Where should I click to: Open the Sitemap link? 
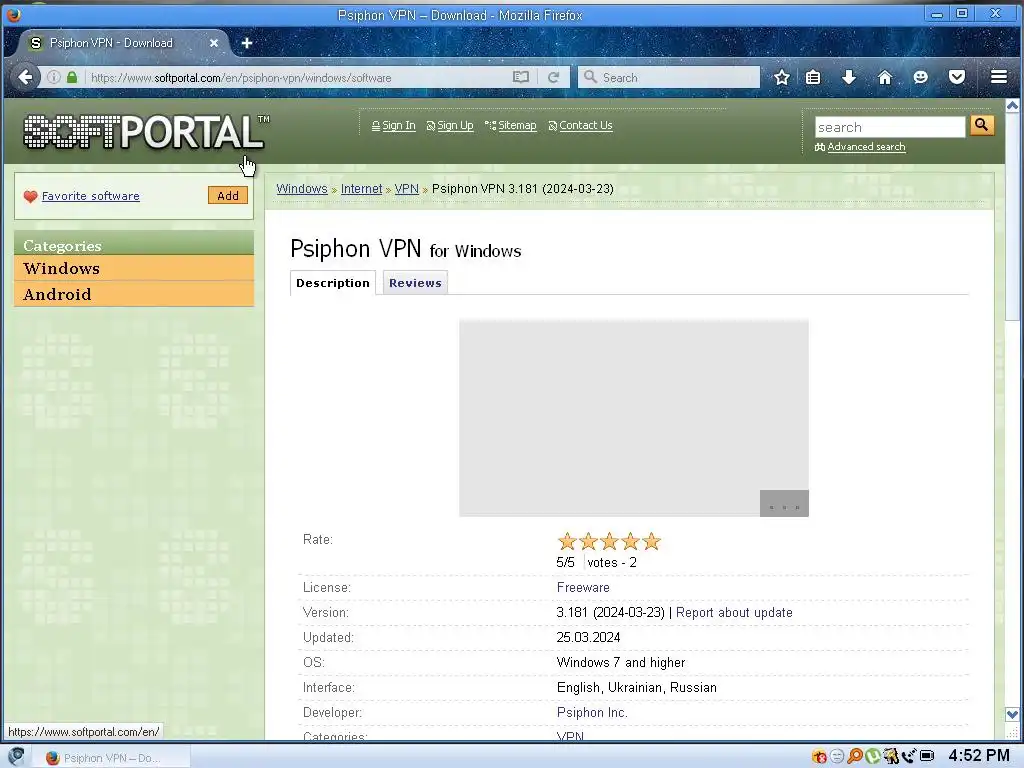pyautogui.click(x=517, y=125)
